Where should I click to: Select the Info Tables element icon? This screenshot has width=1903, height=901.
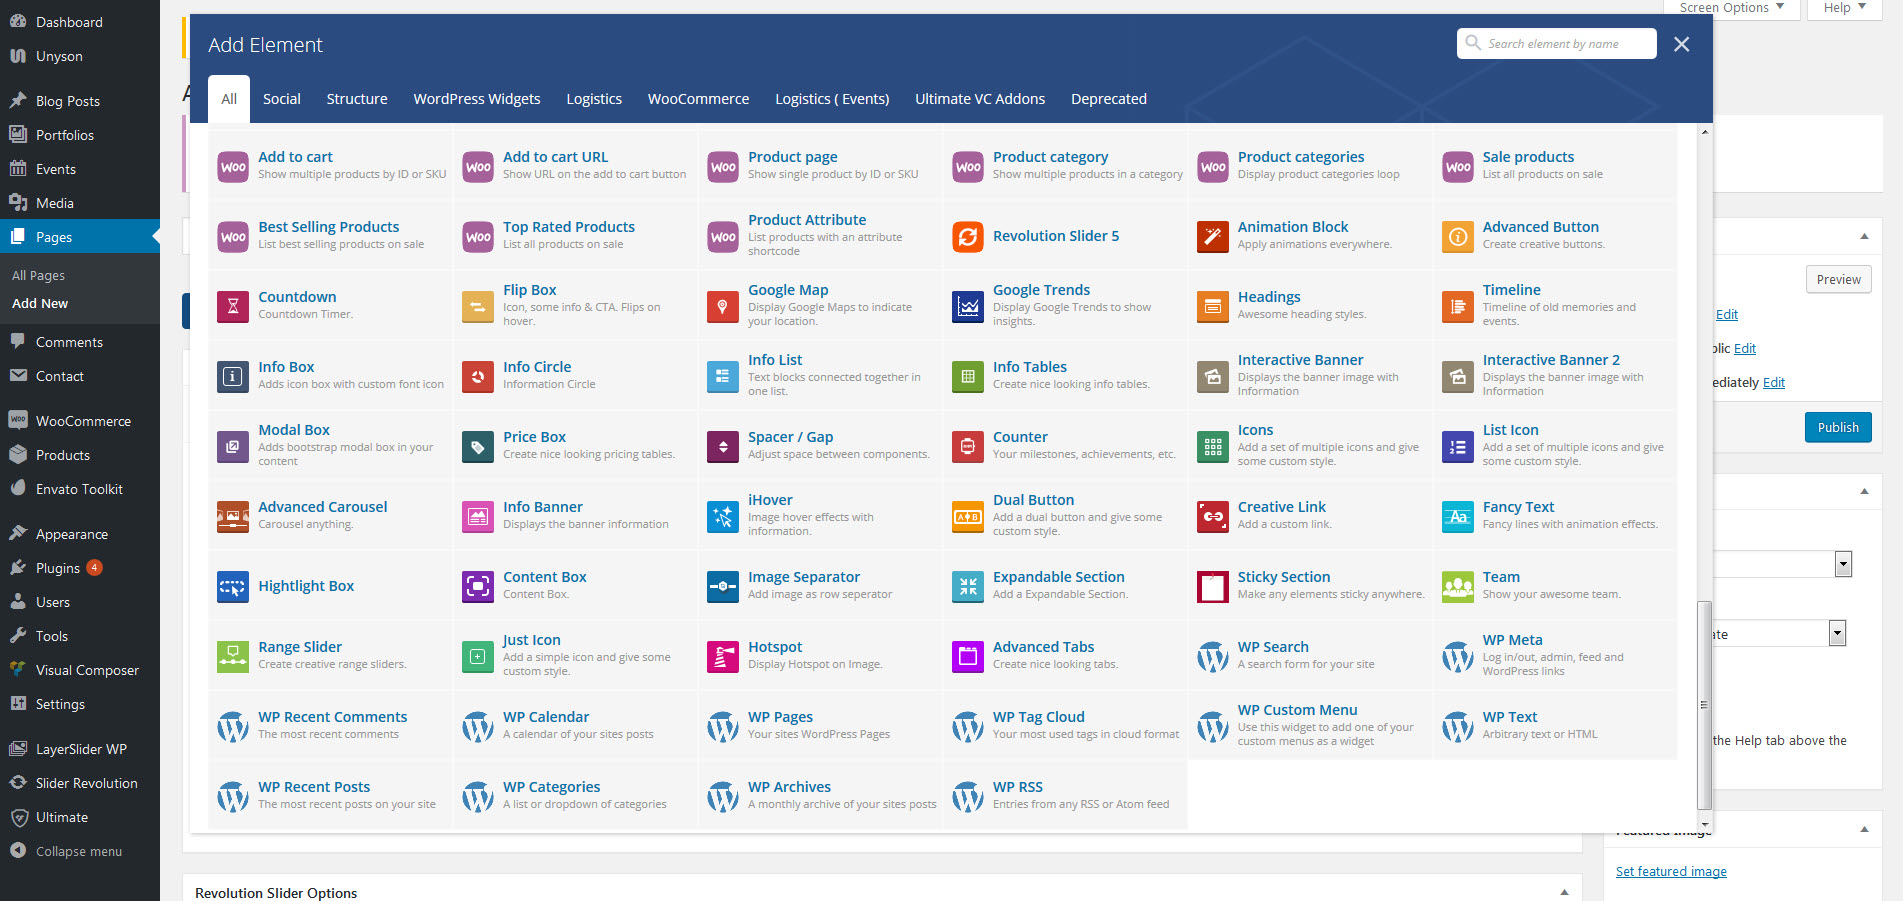[968, 376]
